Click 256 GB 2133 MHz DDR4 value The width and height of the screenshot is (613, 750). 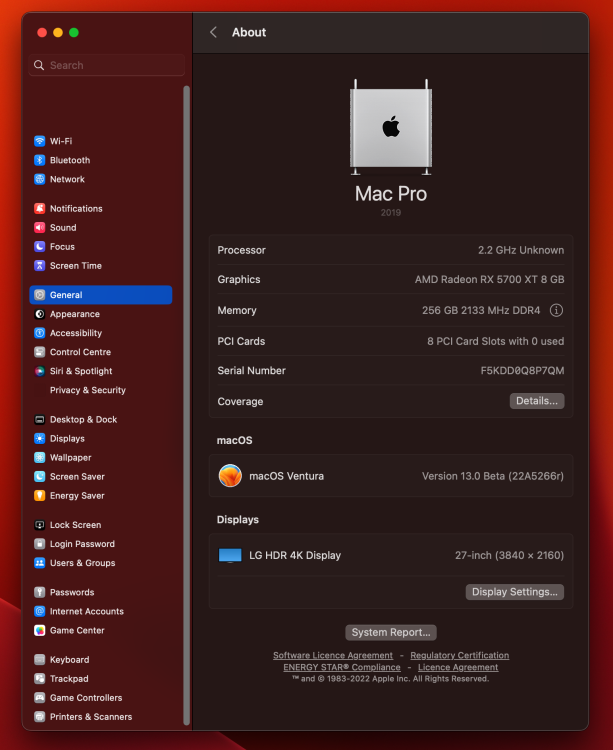481,310
